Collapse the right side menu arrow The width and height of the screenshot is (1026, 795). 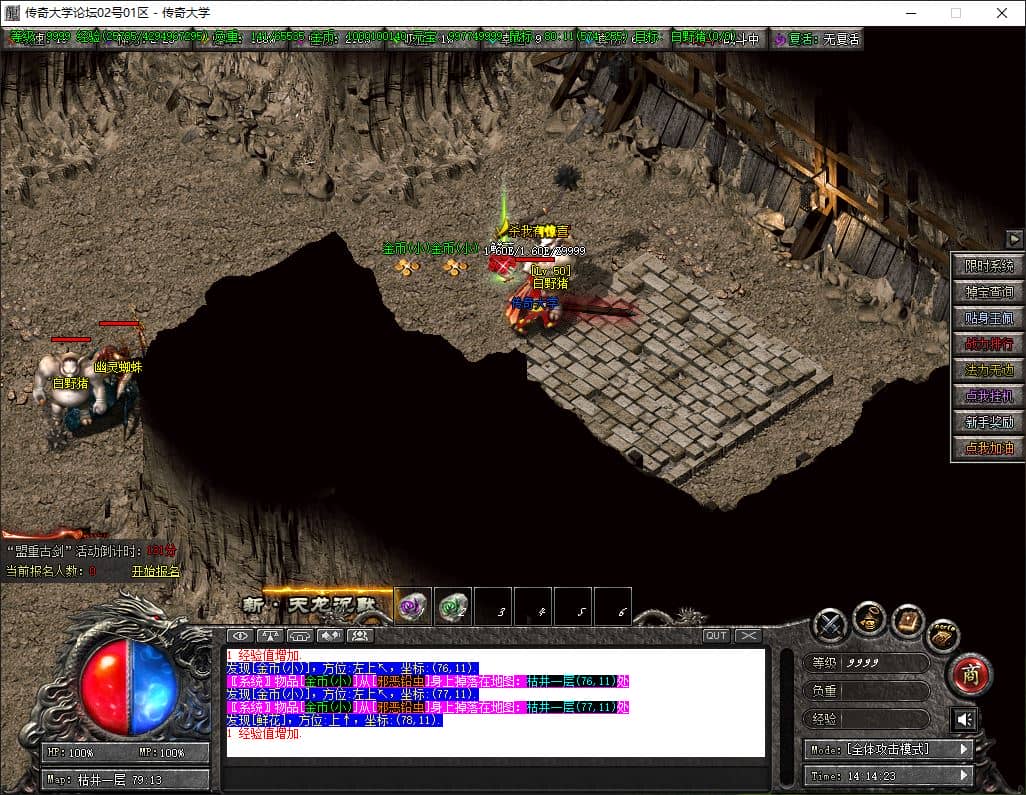[x=1014, y=239]
